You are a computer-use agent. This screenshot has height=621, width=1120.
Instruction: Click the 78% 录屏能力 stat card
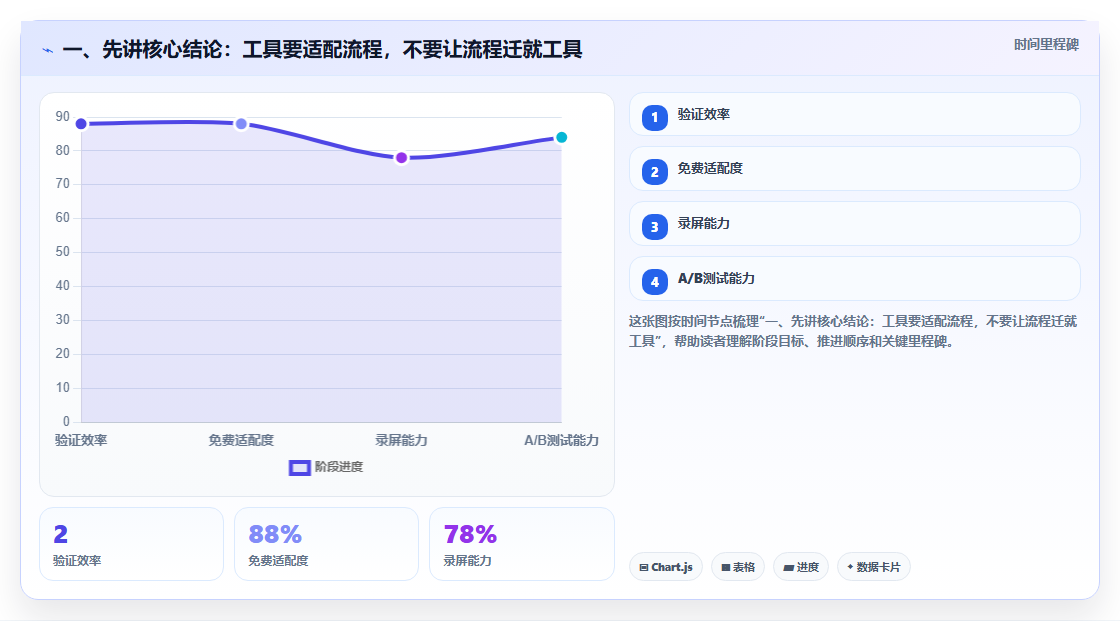click(521, 544)
